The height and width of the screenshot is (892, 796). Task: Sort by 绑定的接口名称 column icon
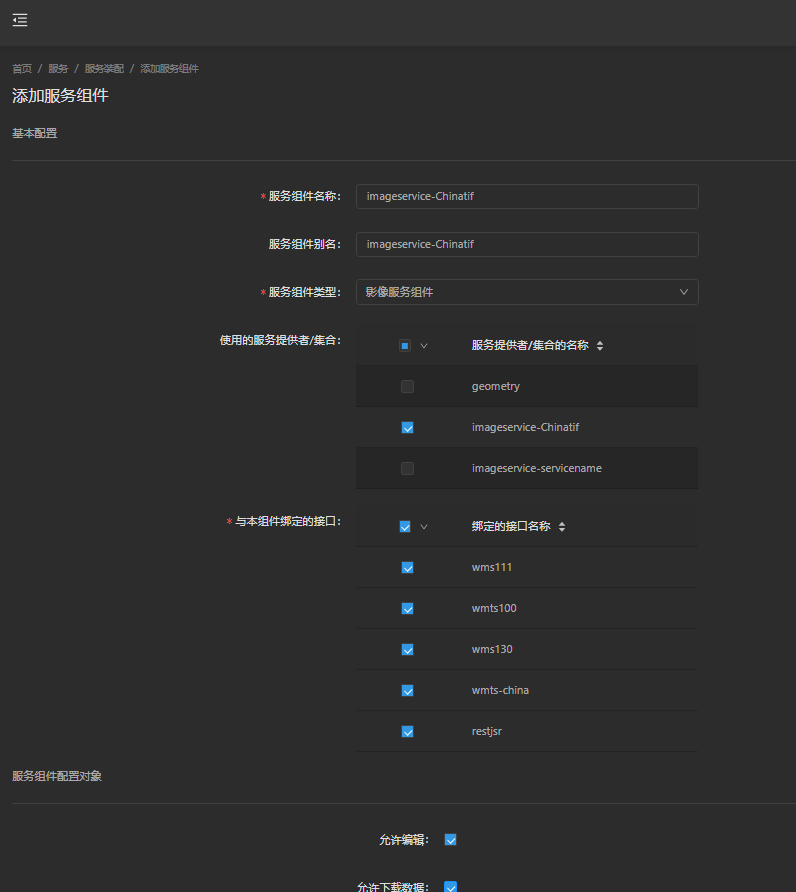(x=562, y=527)
